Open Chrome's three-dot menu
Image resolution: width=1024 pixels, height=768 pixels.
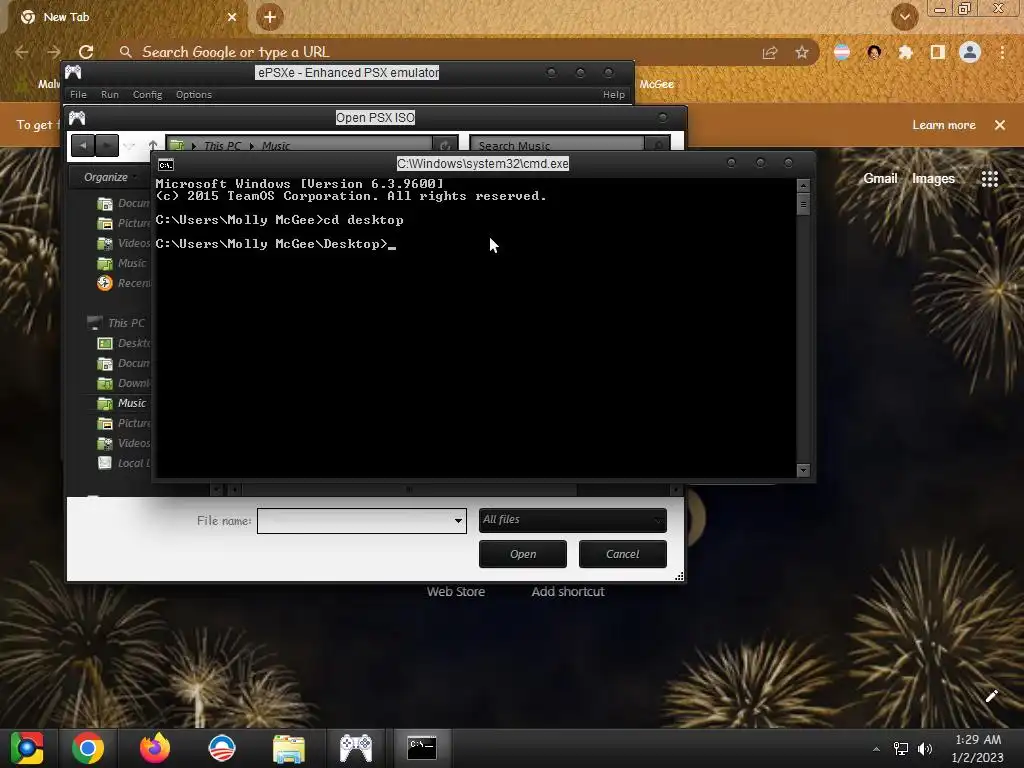click(1002, 52)
